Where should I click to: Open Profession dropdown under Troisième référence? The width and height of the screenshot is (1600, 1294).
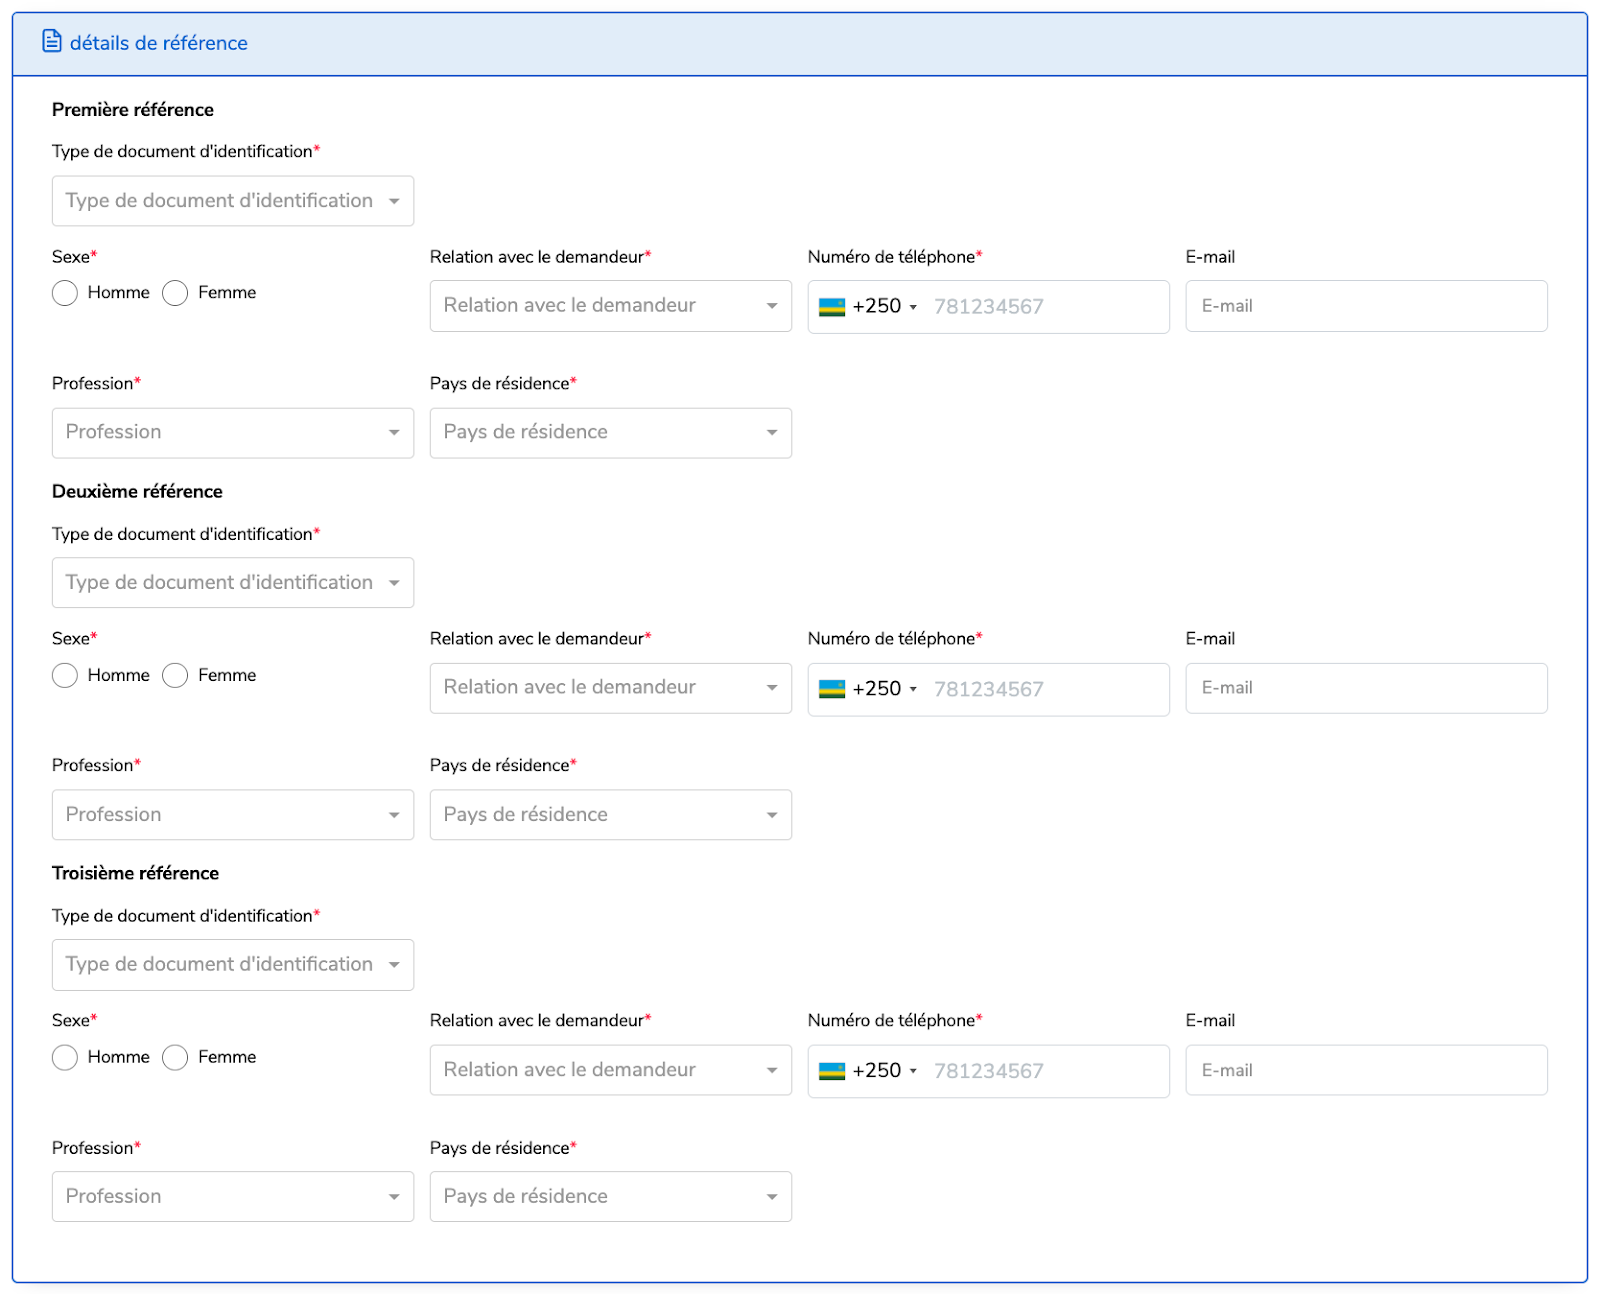click(233, 1196)
